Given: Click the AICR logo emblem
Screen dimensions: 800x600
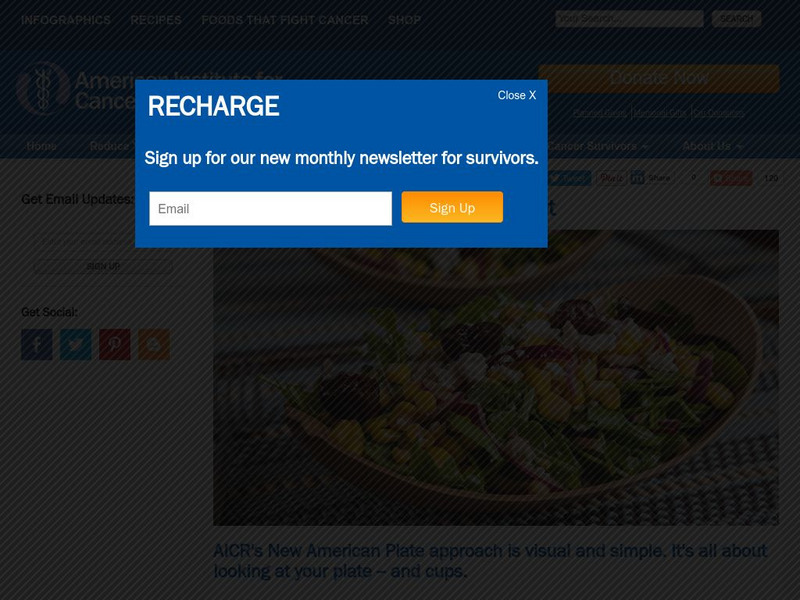Looking at the screenshot, I should [x=43, y=88].
